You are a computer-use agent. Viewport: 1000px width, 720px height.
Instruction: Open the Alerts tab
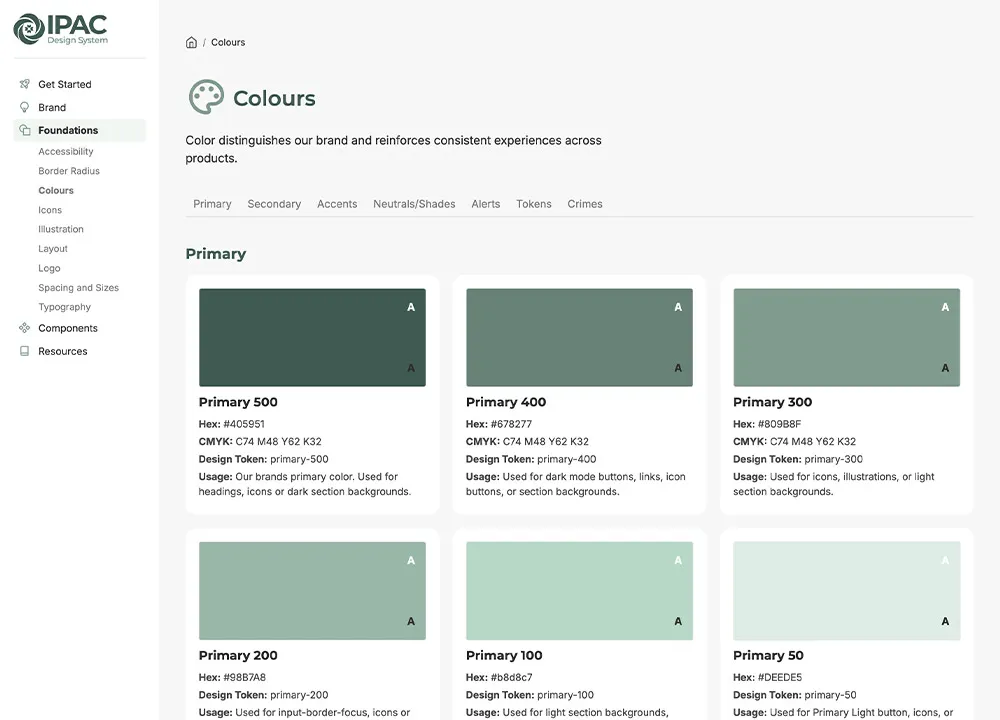(486, 204)
